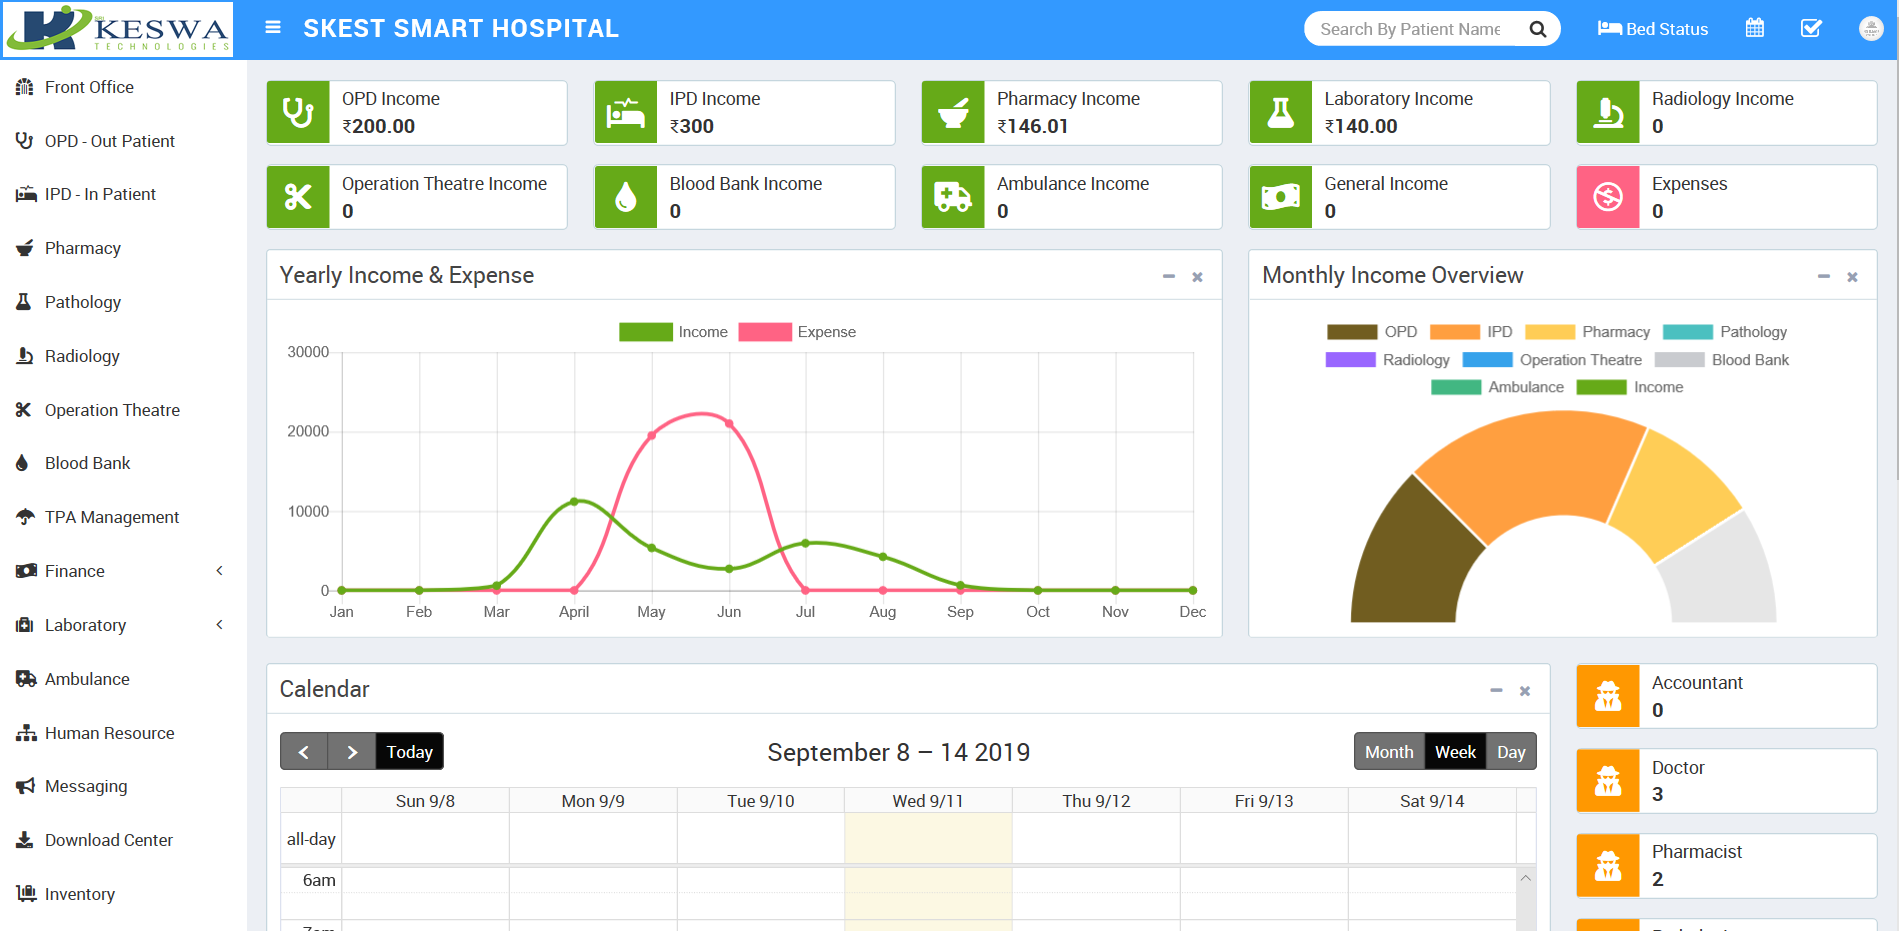The image size is (1899, 931).
Task: Switch calendar to Month view
Action: pos(1389,752)
